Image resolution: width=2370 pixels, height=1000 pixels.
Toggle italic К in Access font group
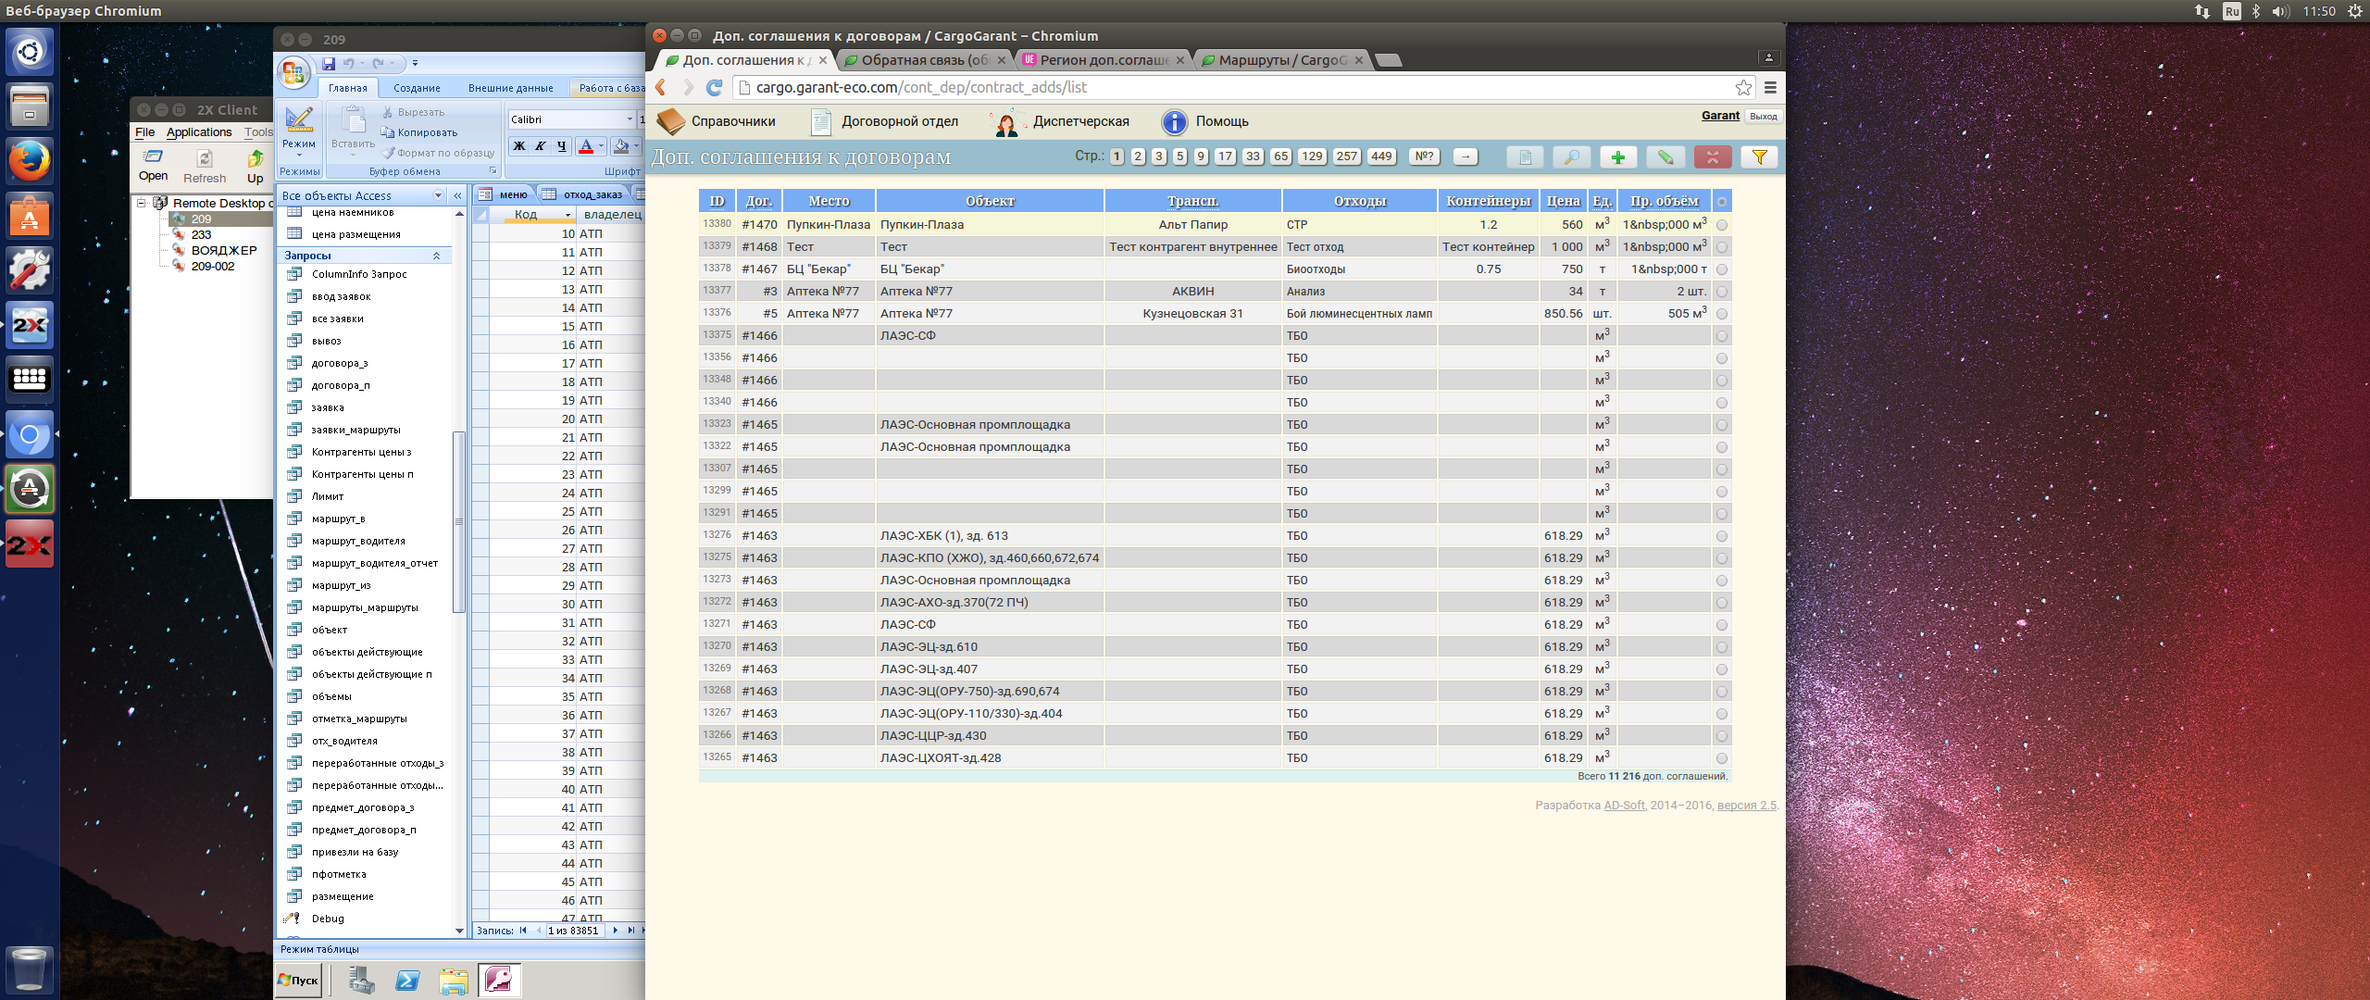(540, 146)
